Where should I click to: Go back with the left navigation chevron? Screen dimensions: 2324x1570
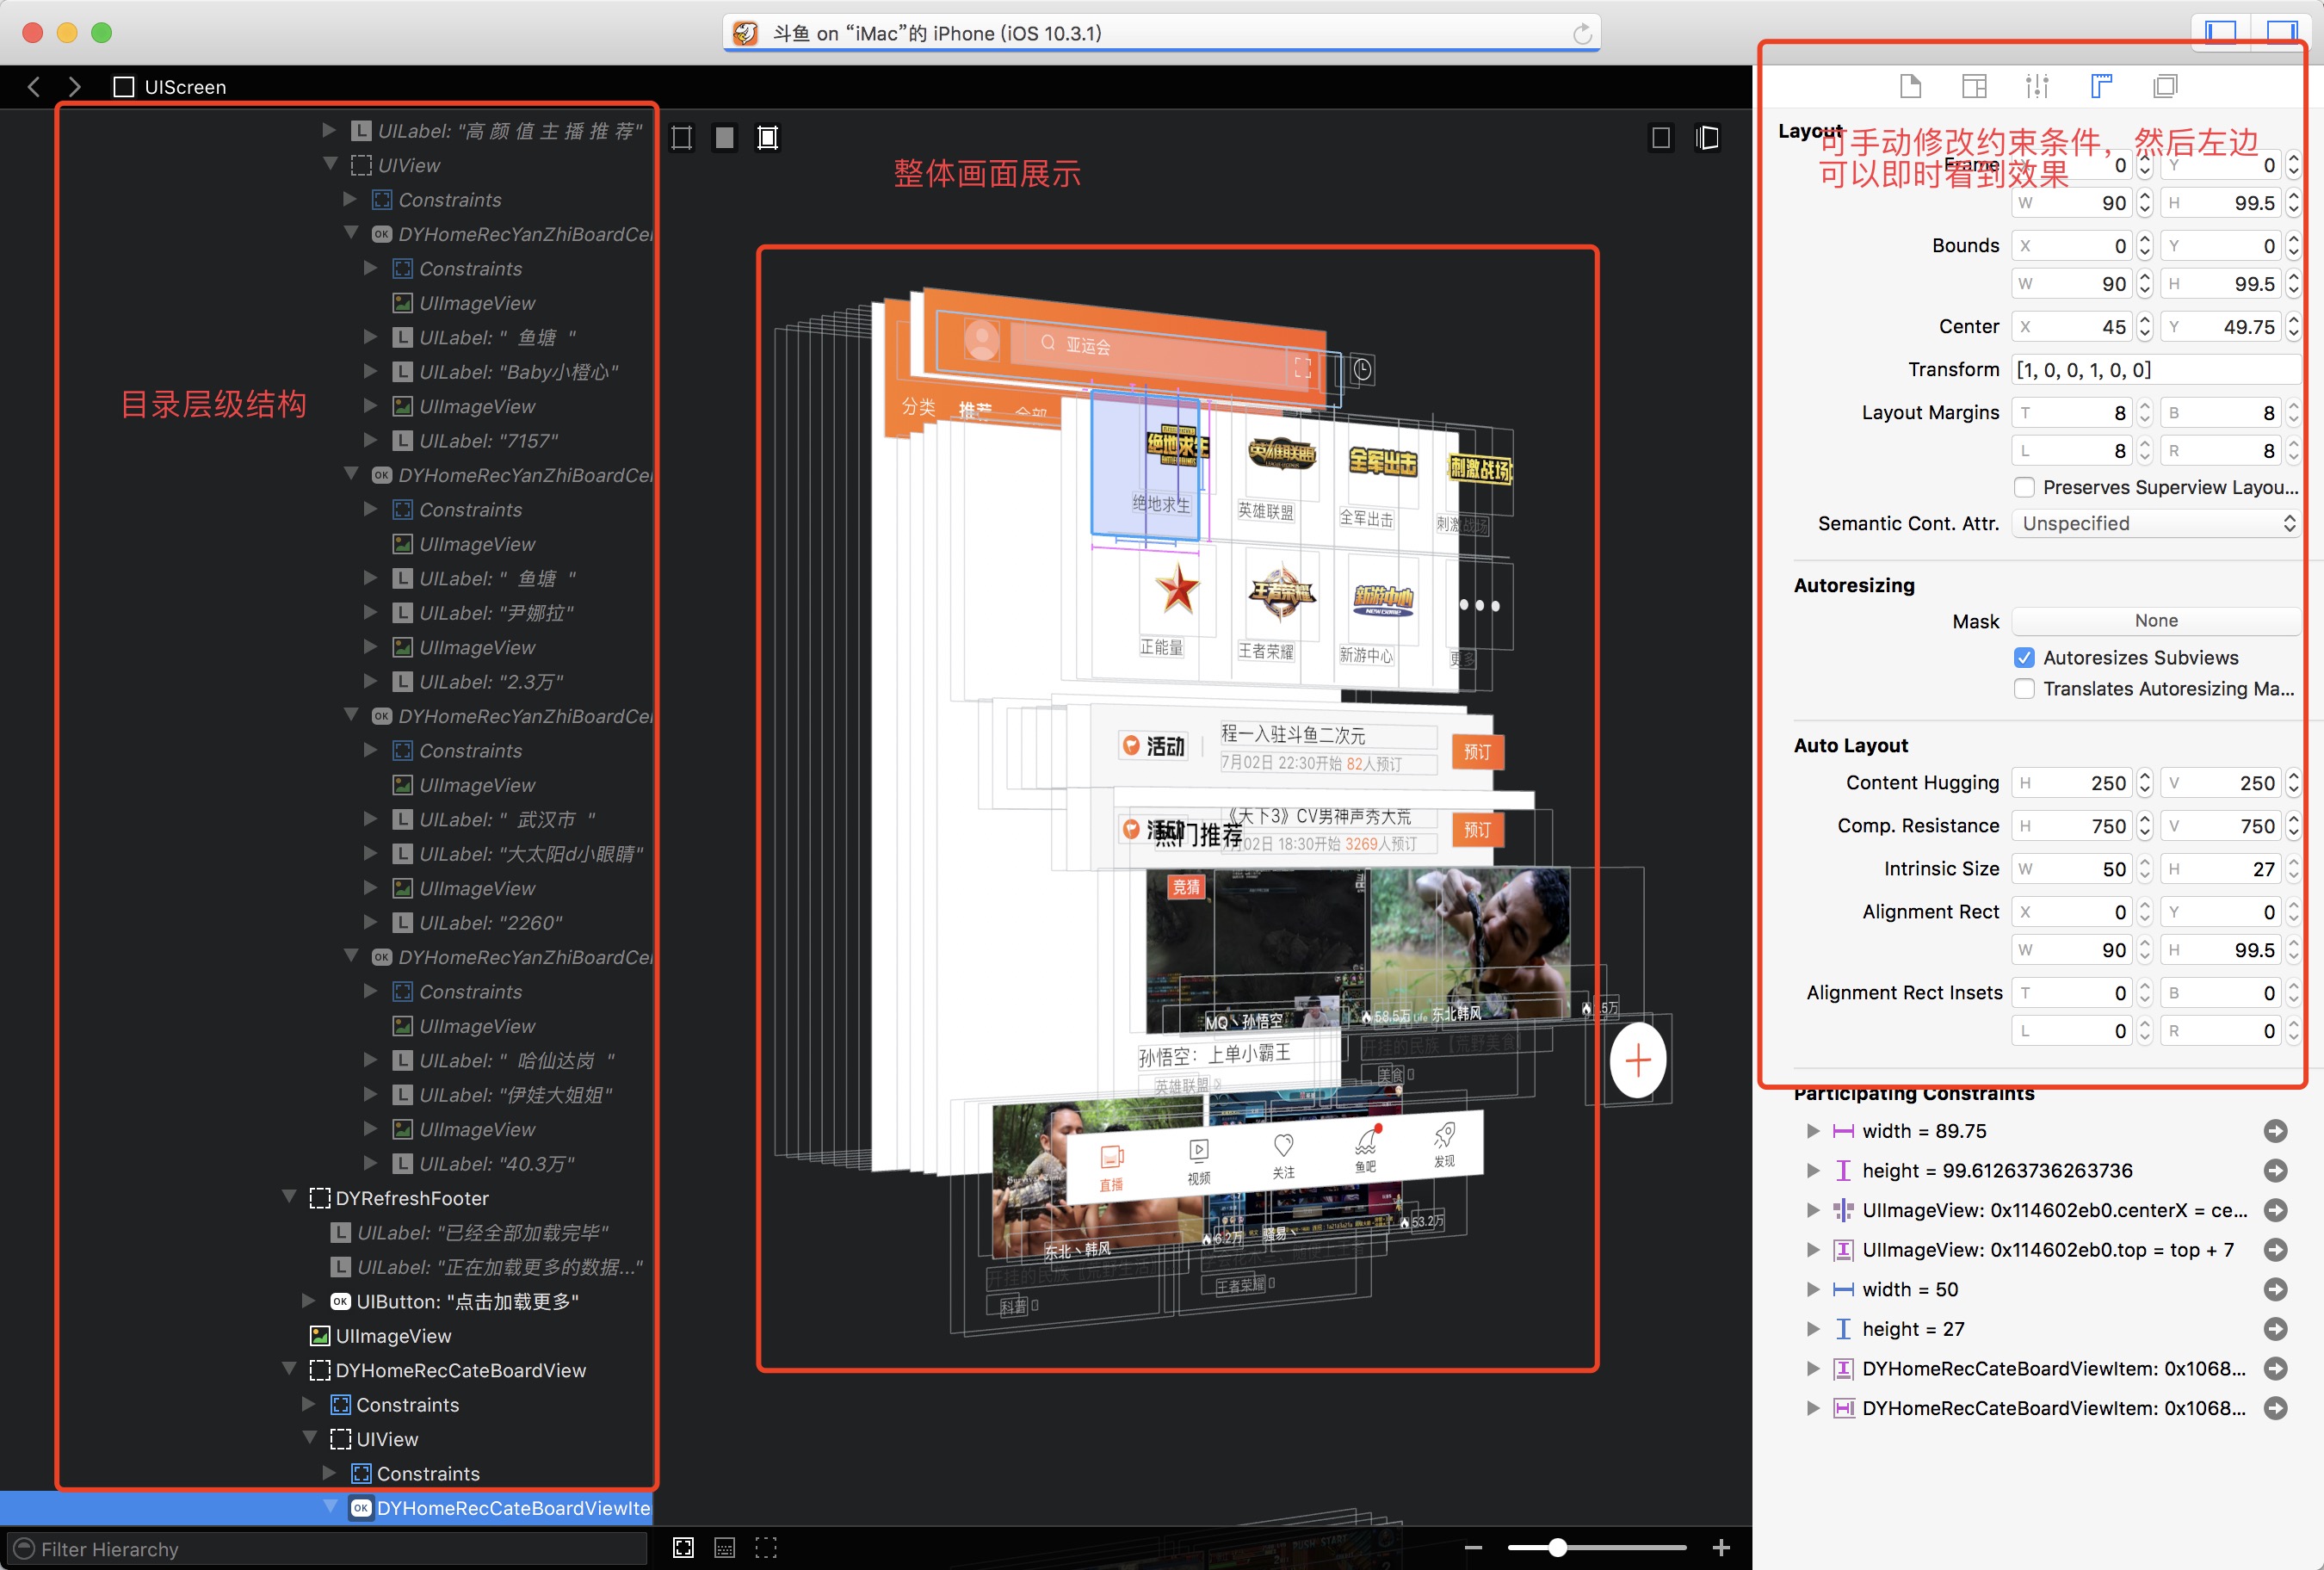[x=34, y=87]
